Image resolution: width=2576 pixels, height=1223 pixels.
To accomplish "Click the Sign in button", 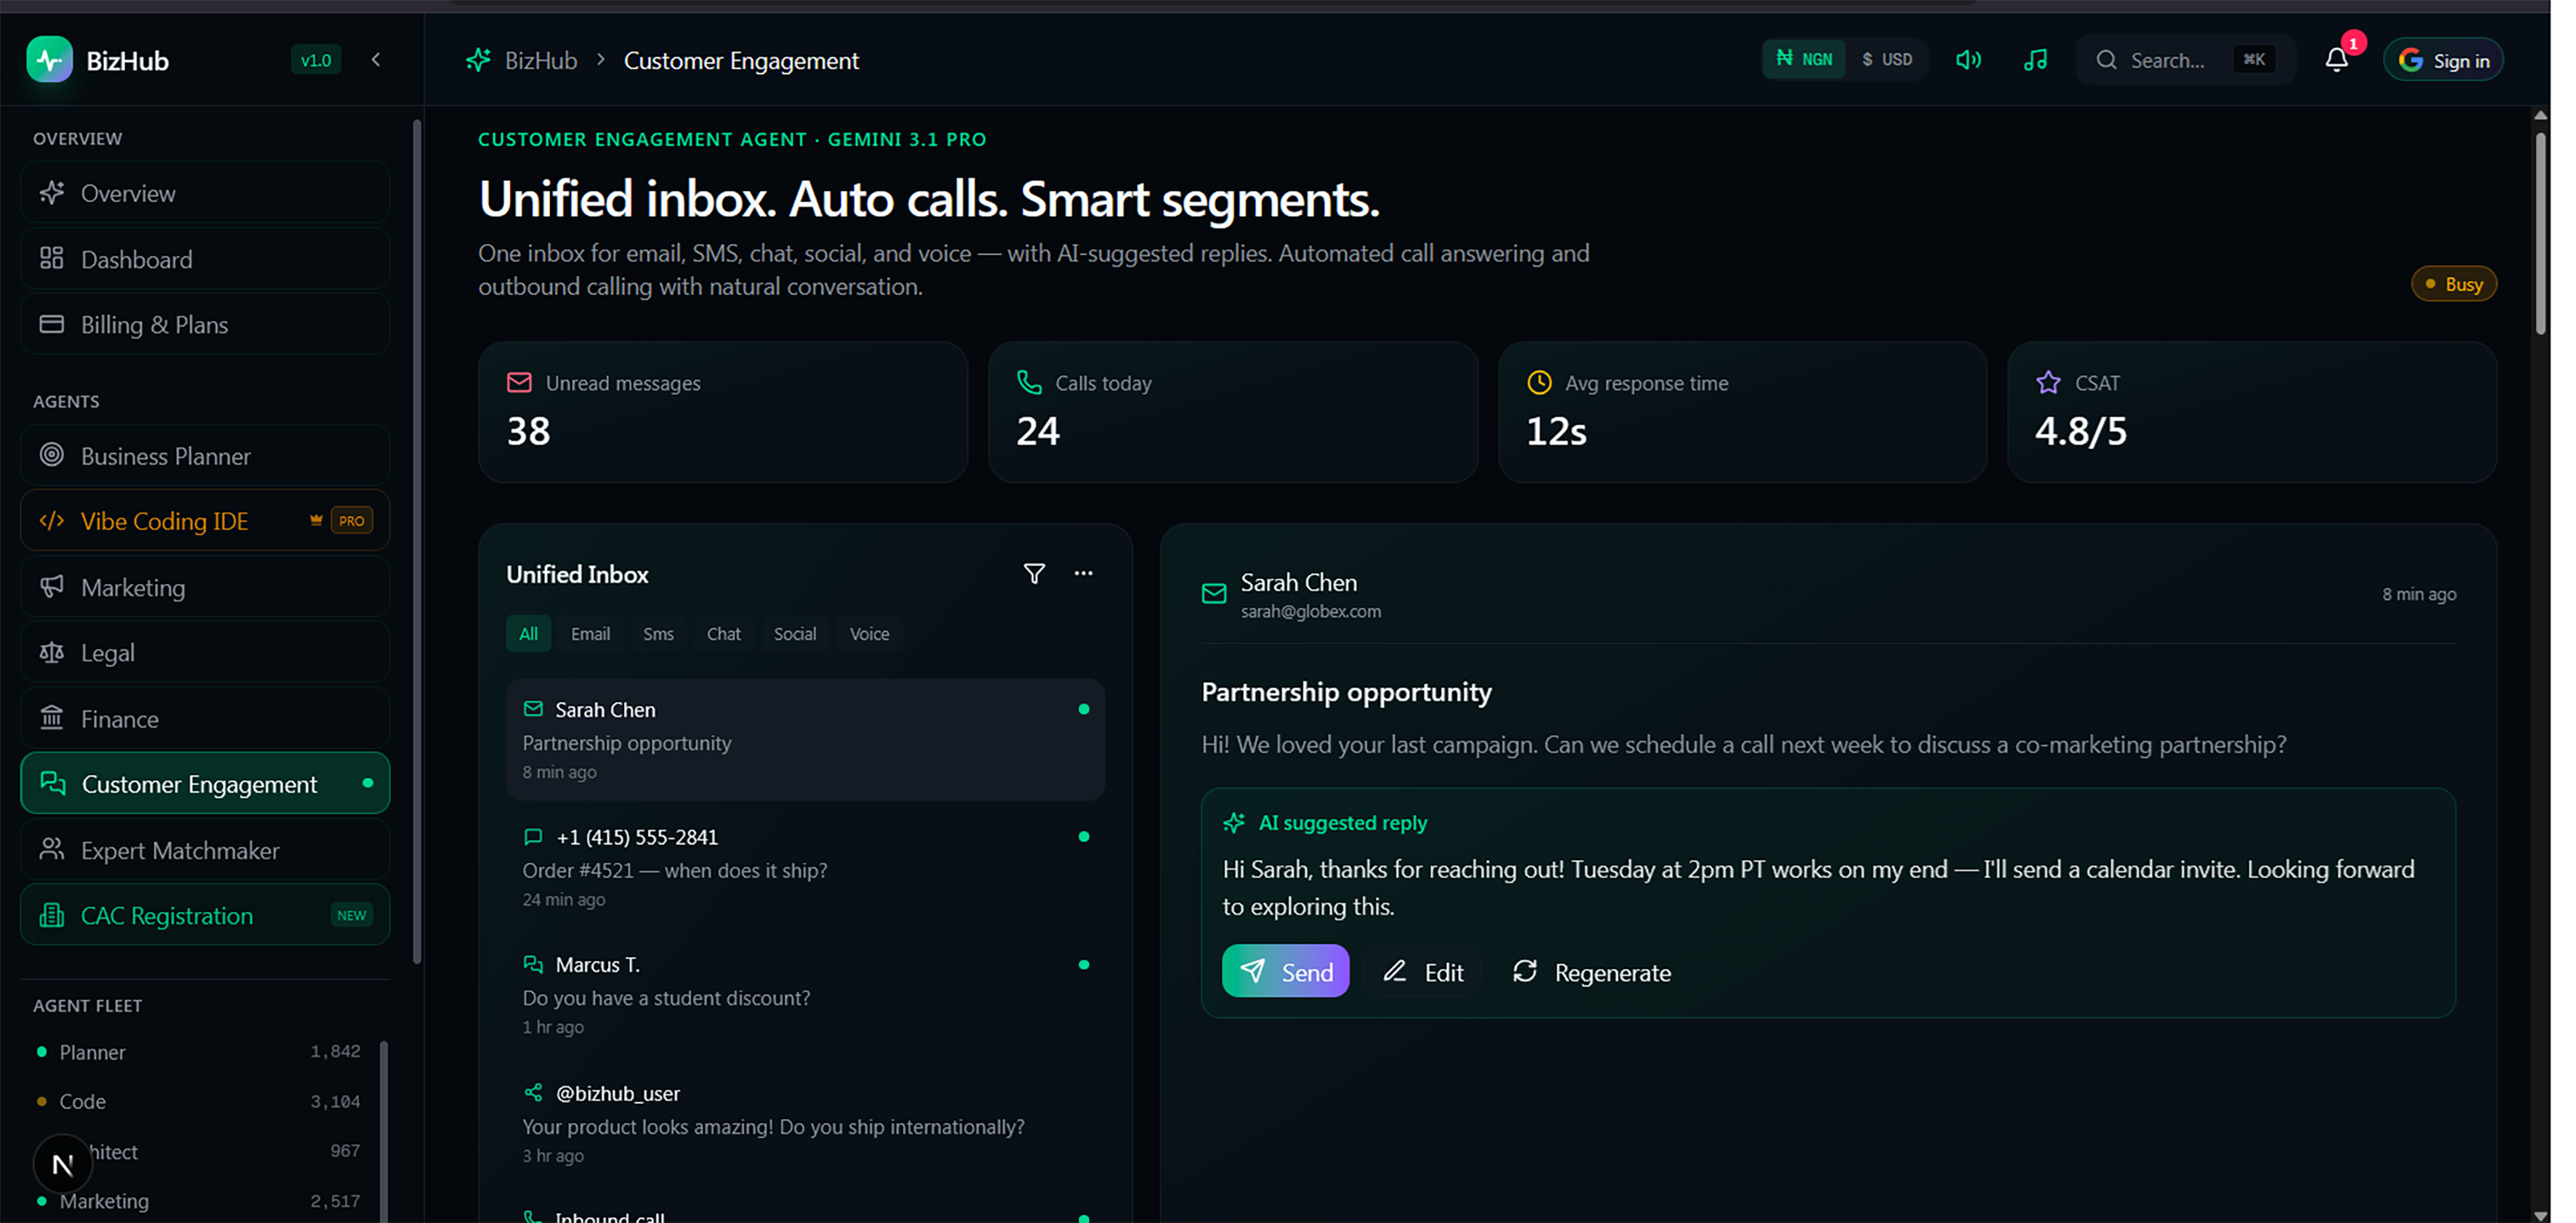I will [x=2443, y=60].
